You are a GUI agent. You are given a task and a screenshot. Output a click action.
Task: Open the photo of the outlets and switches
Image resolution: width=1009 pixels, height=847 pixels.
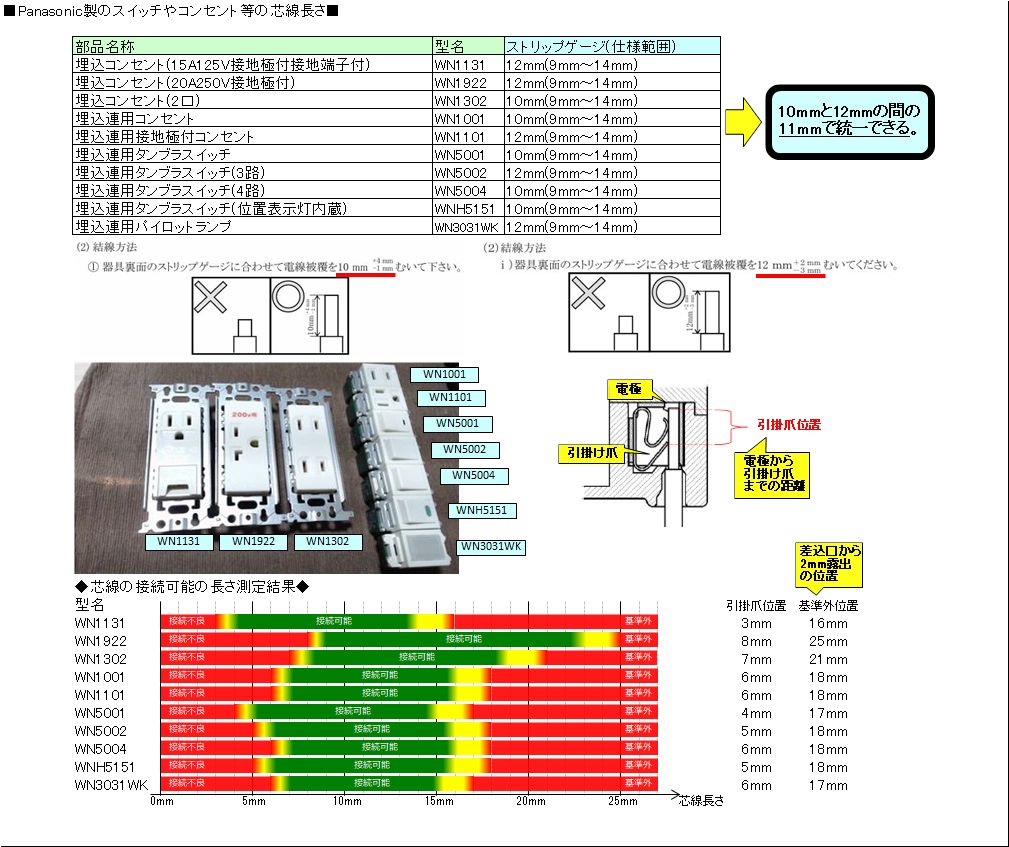(266, 468)
